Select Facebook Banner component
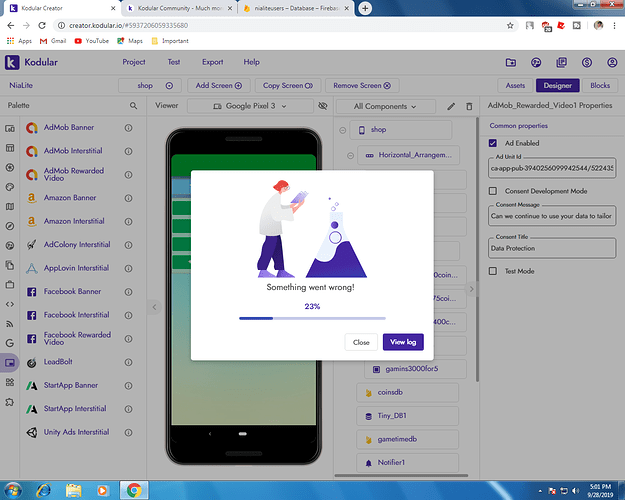Image resolution: width=625 pixels, height=500 pixels. pyautogui.click(x=72, y=291)
